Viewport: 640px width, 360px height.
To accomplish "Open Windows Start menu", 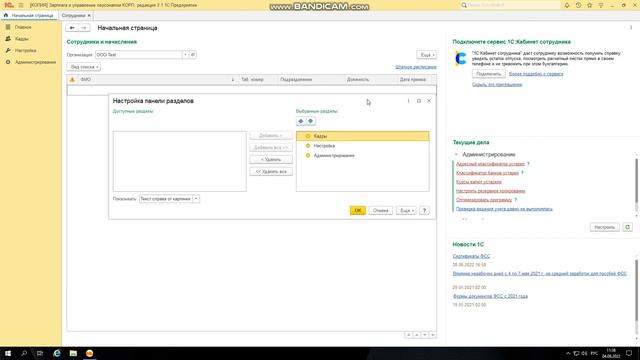I will pos(8,353).
